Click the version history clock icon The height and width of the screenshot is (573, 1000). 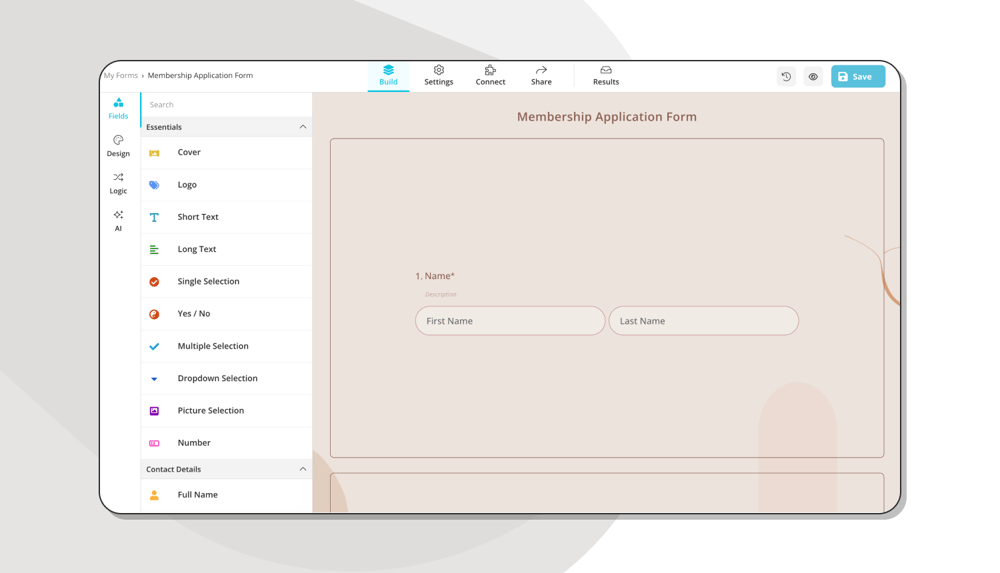click(x=786, y=77)
